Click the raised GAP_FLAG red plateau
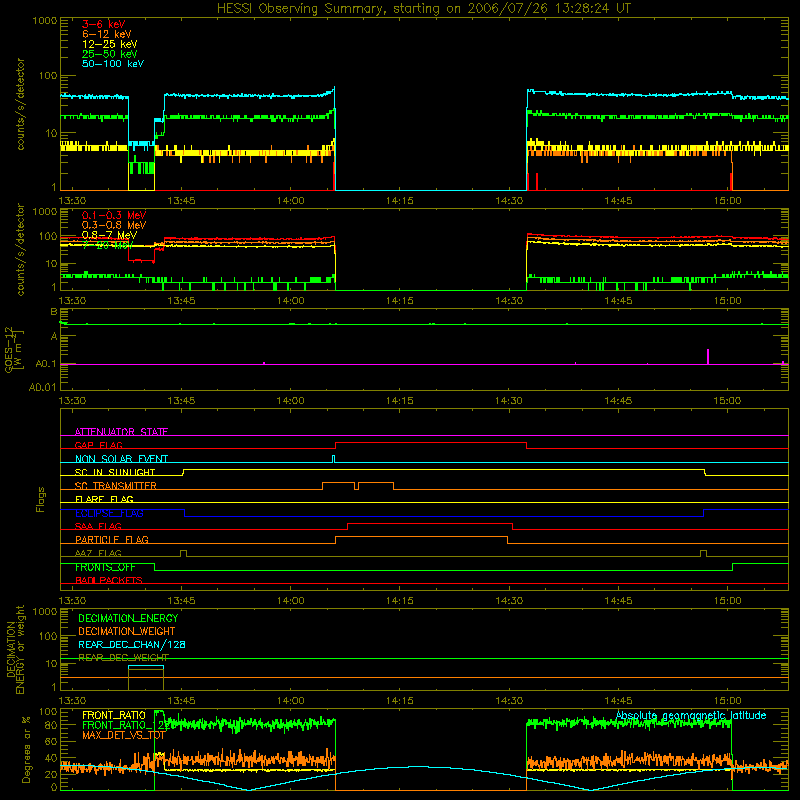The image size is (800, 800). [431, 443]
